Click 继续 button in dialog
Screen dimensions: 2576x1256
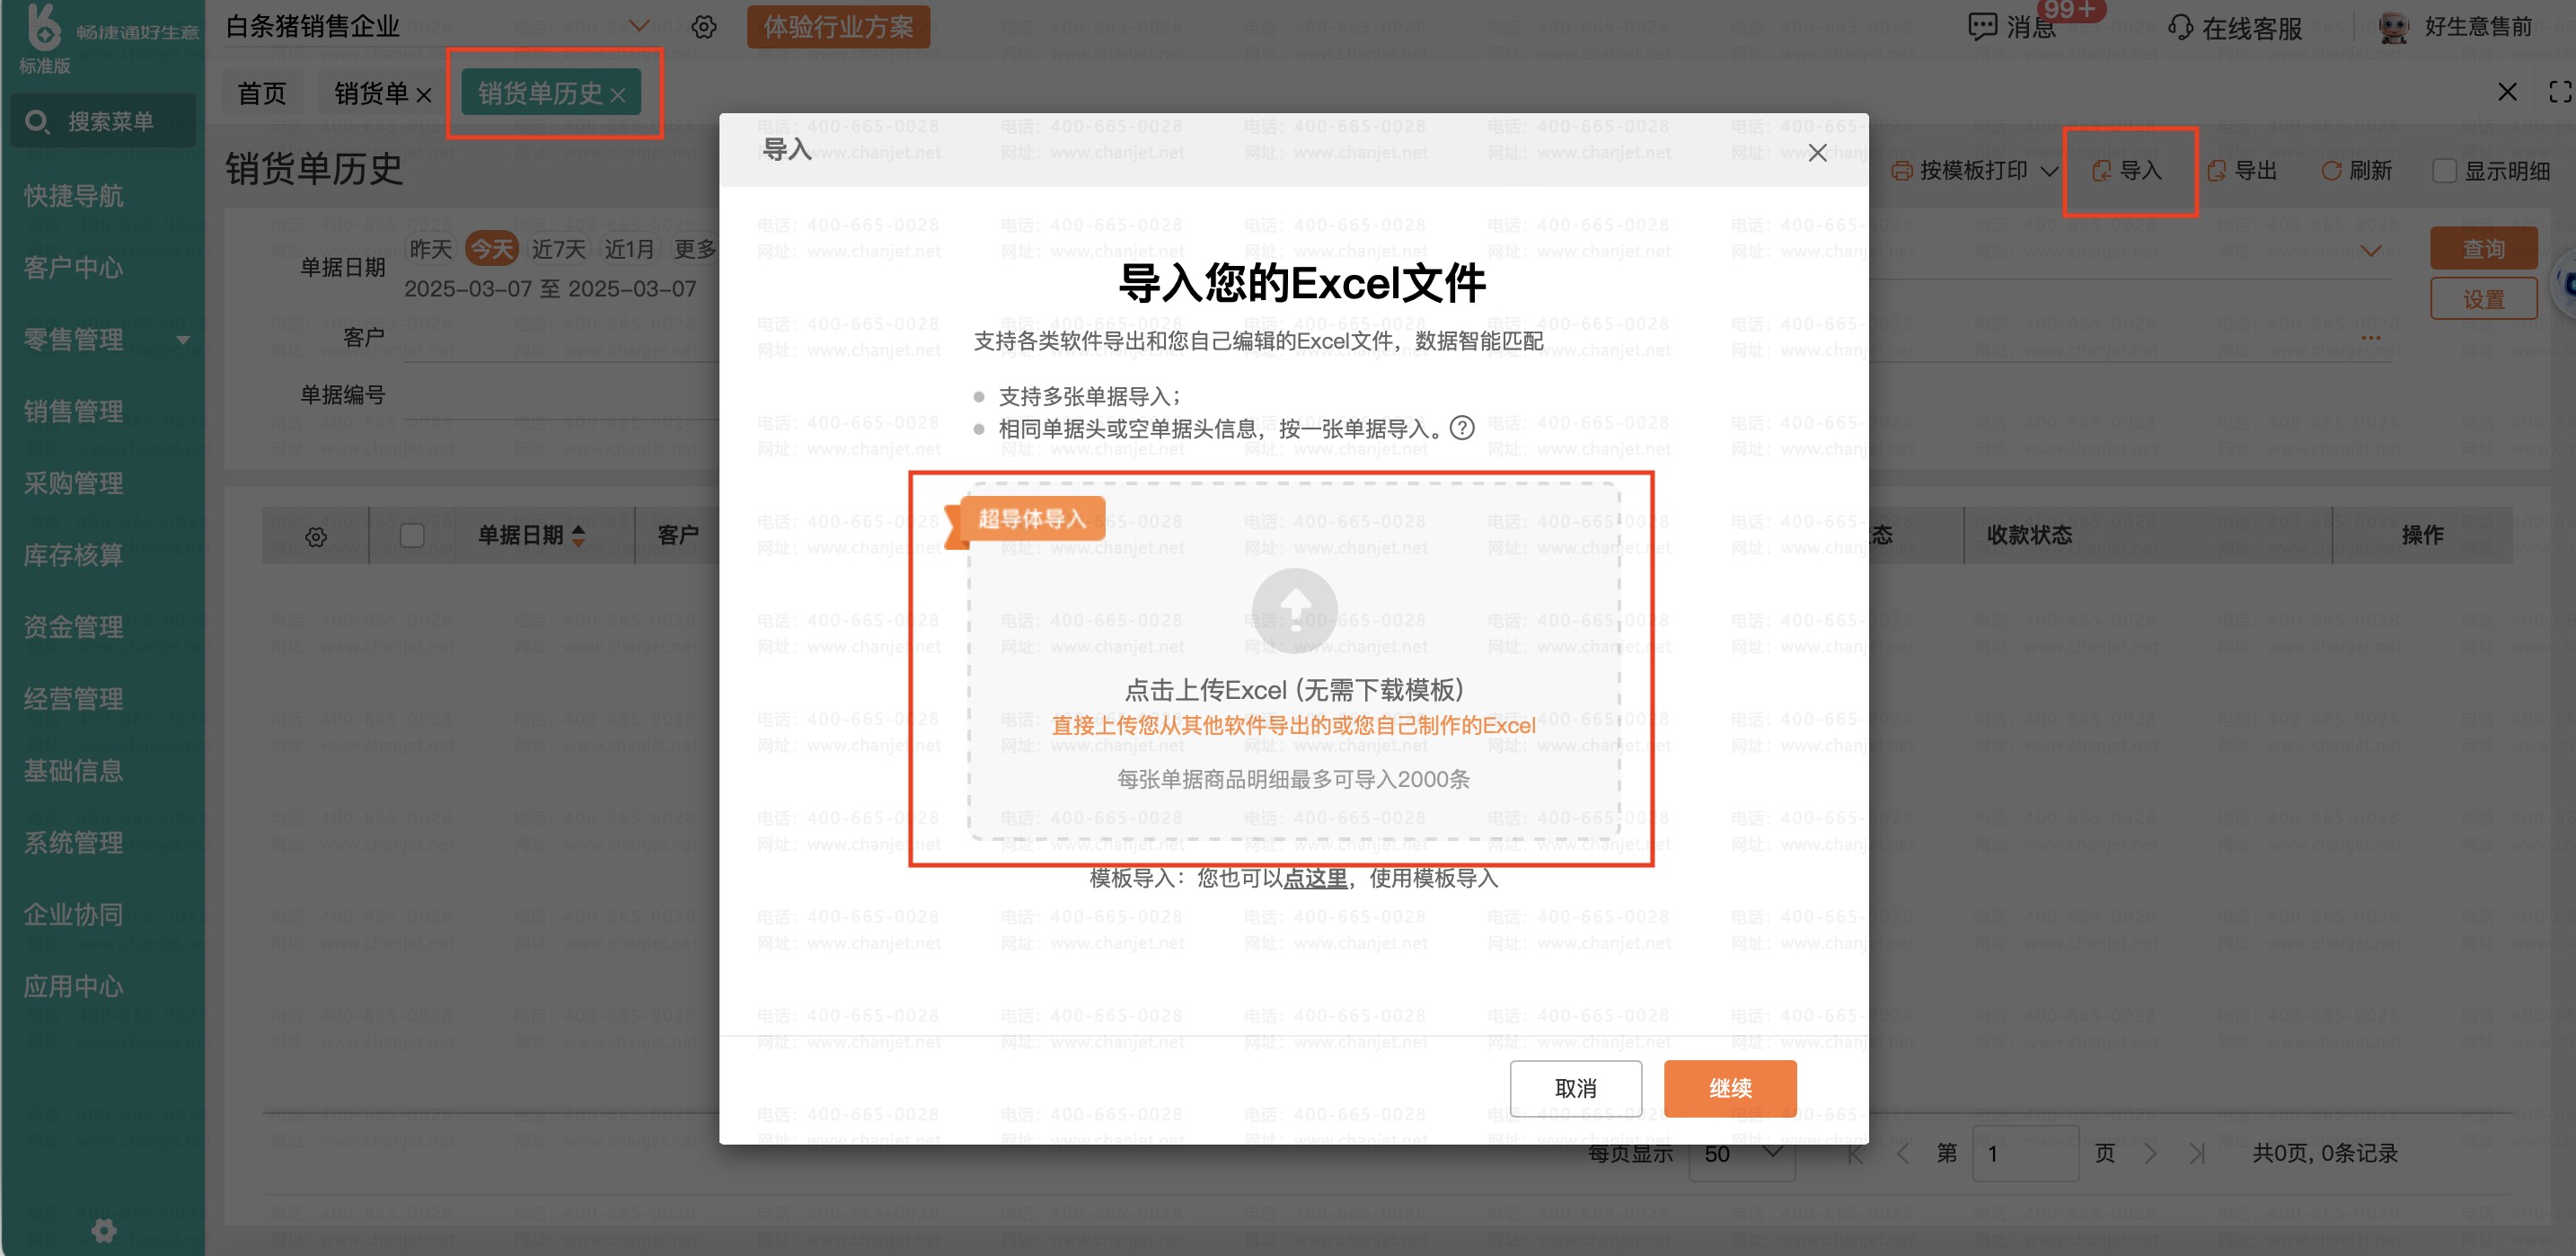pos(1730,1088)
